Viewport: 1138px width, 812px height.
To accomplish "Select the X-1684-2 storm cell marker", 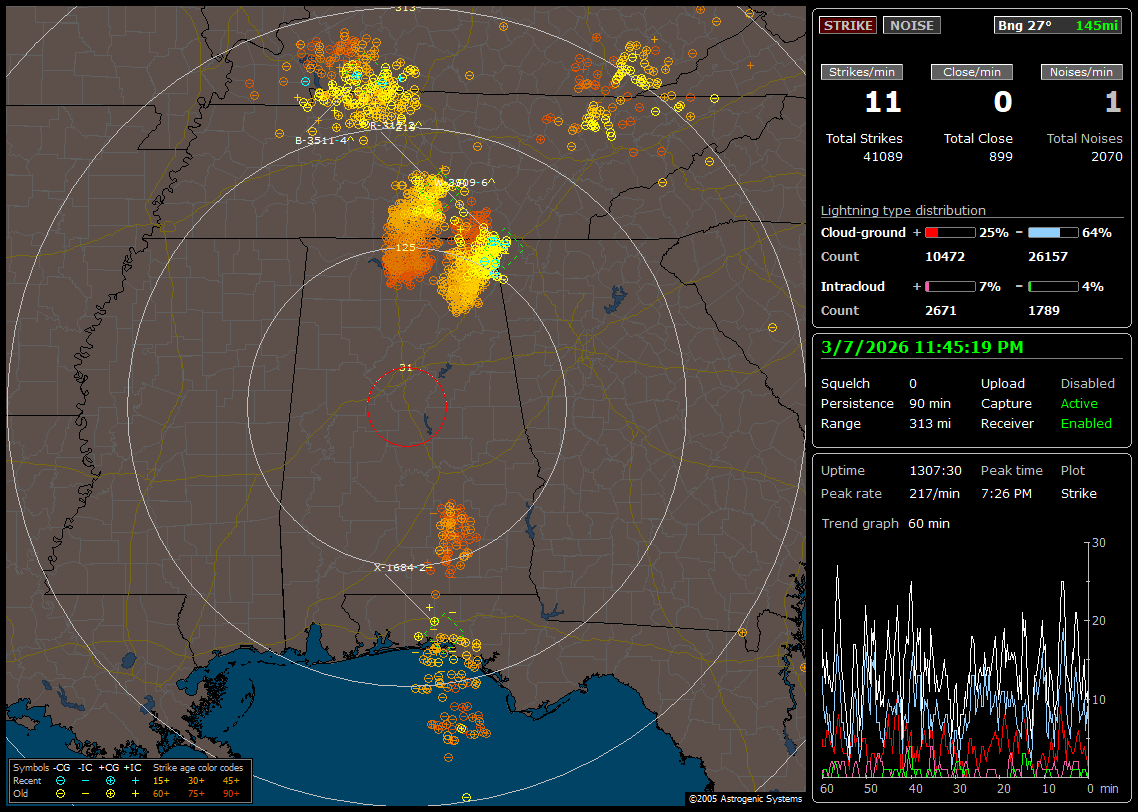I will point(400,567).
